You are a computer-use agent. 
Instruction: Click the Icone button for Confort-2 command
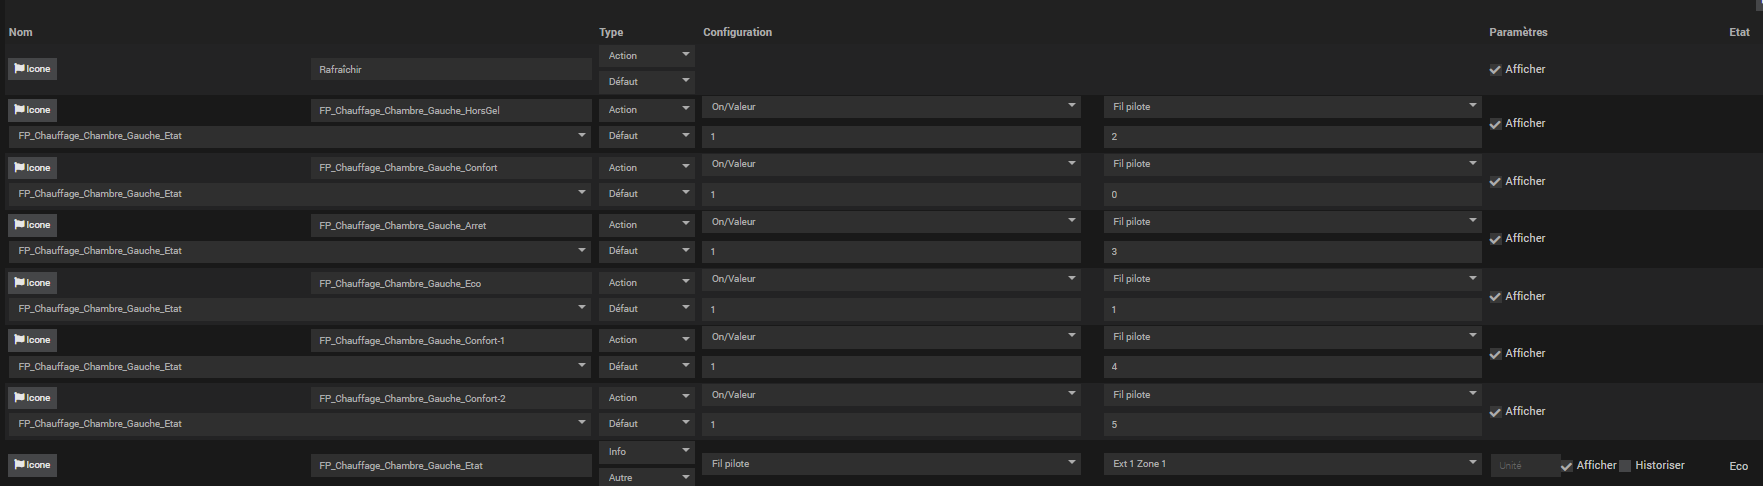pos(32,398)
